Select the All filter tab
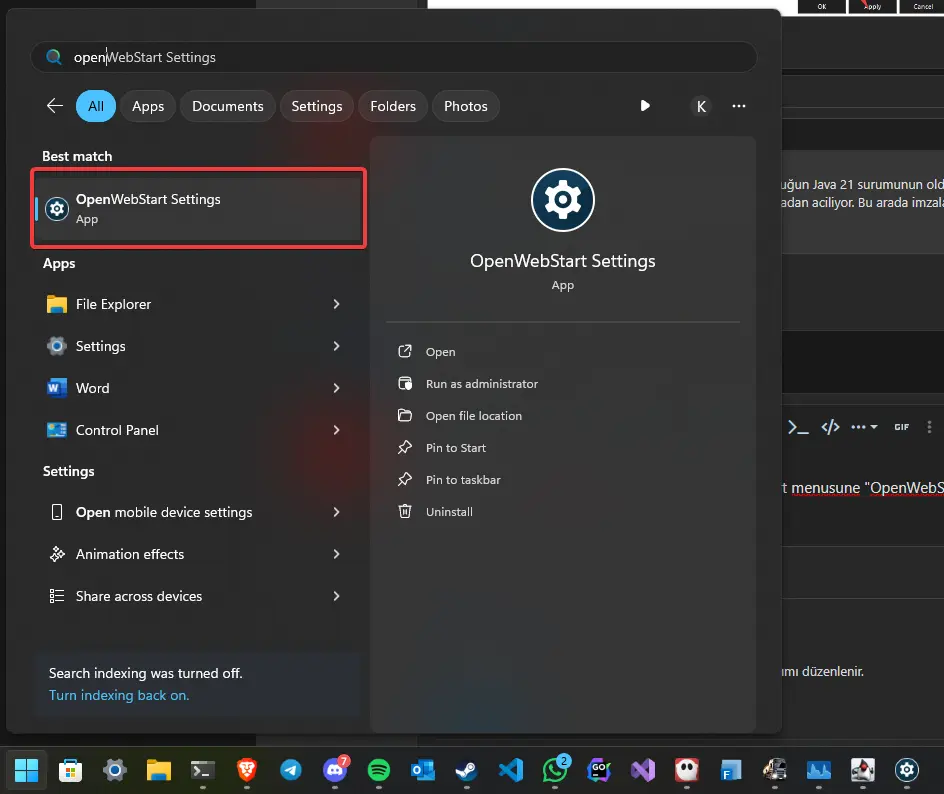 pyautogui.click(x=96, y=106)
